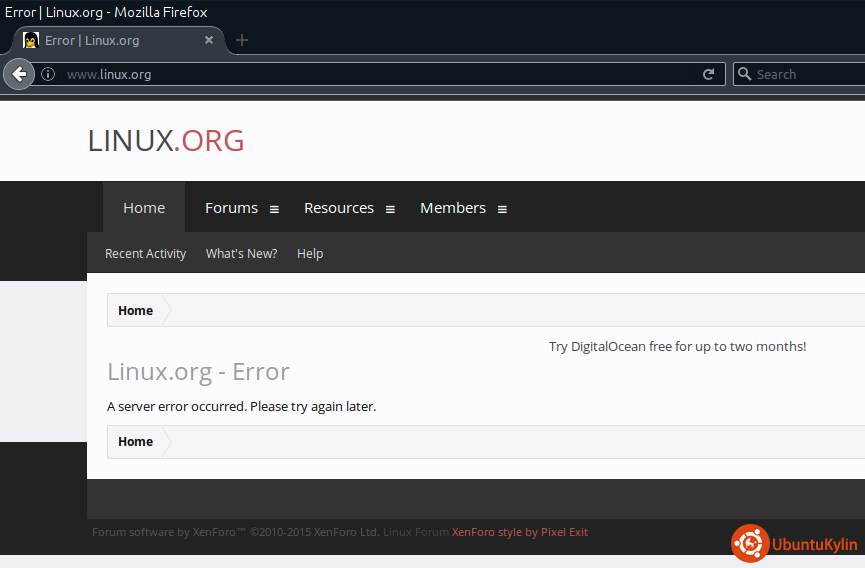The height and width of the screenshot is (568, 865).
Task: Open the Recent Activity link
Action: coord(145,254)
